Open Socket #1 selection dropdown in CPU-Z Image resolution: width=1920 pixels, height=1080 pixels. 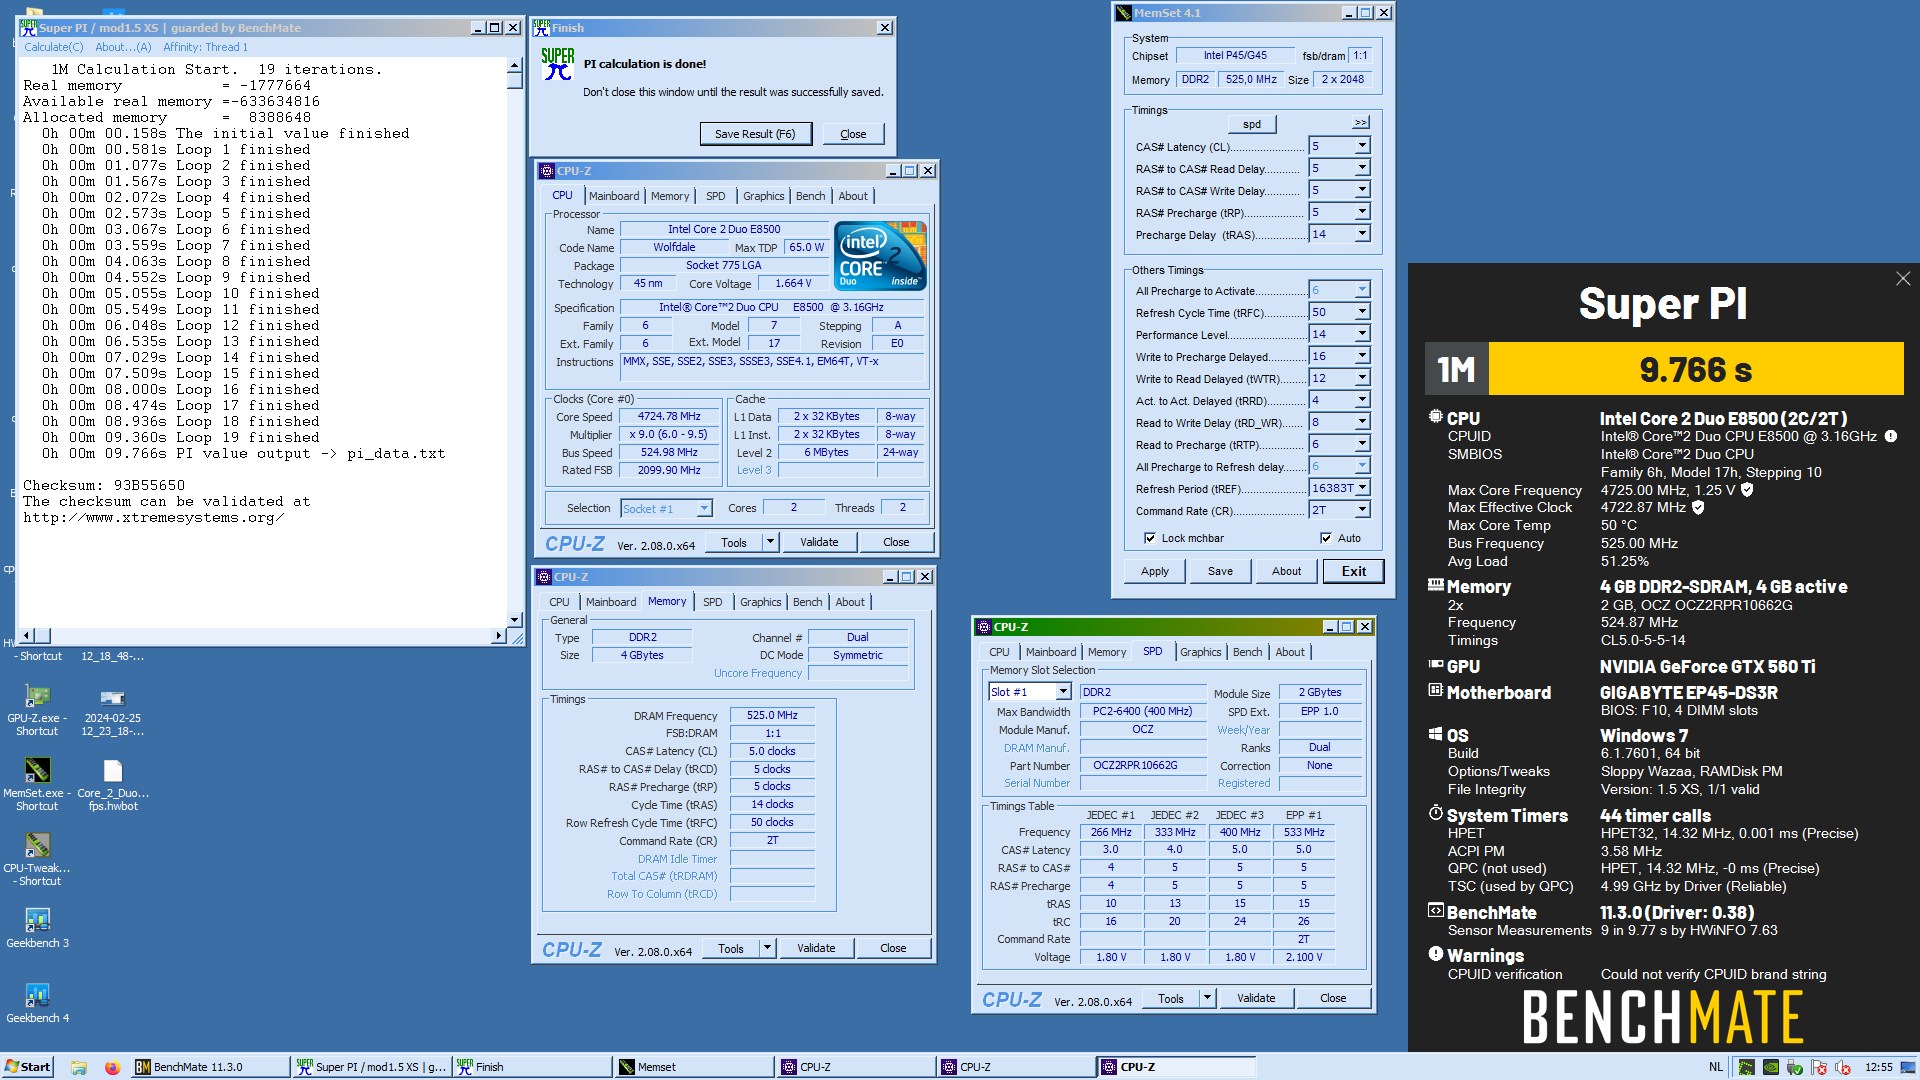pos(704,508)
